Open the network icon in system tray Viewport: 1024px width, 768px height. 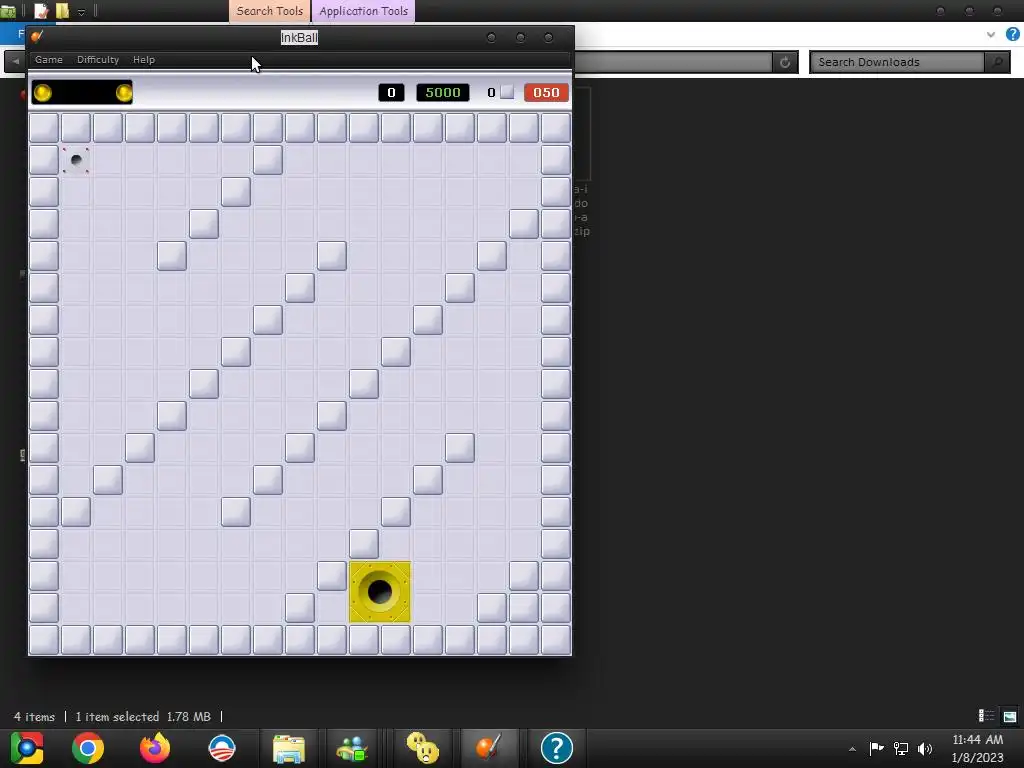(901, 748)
